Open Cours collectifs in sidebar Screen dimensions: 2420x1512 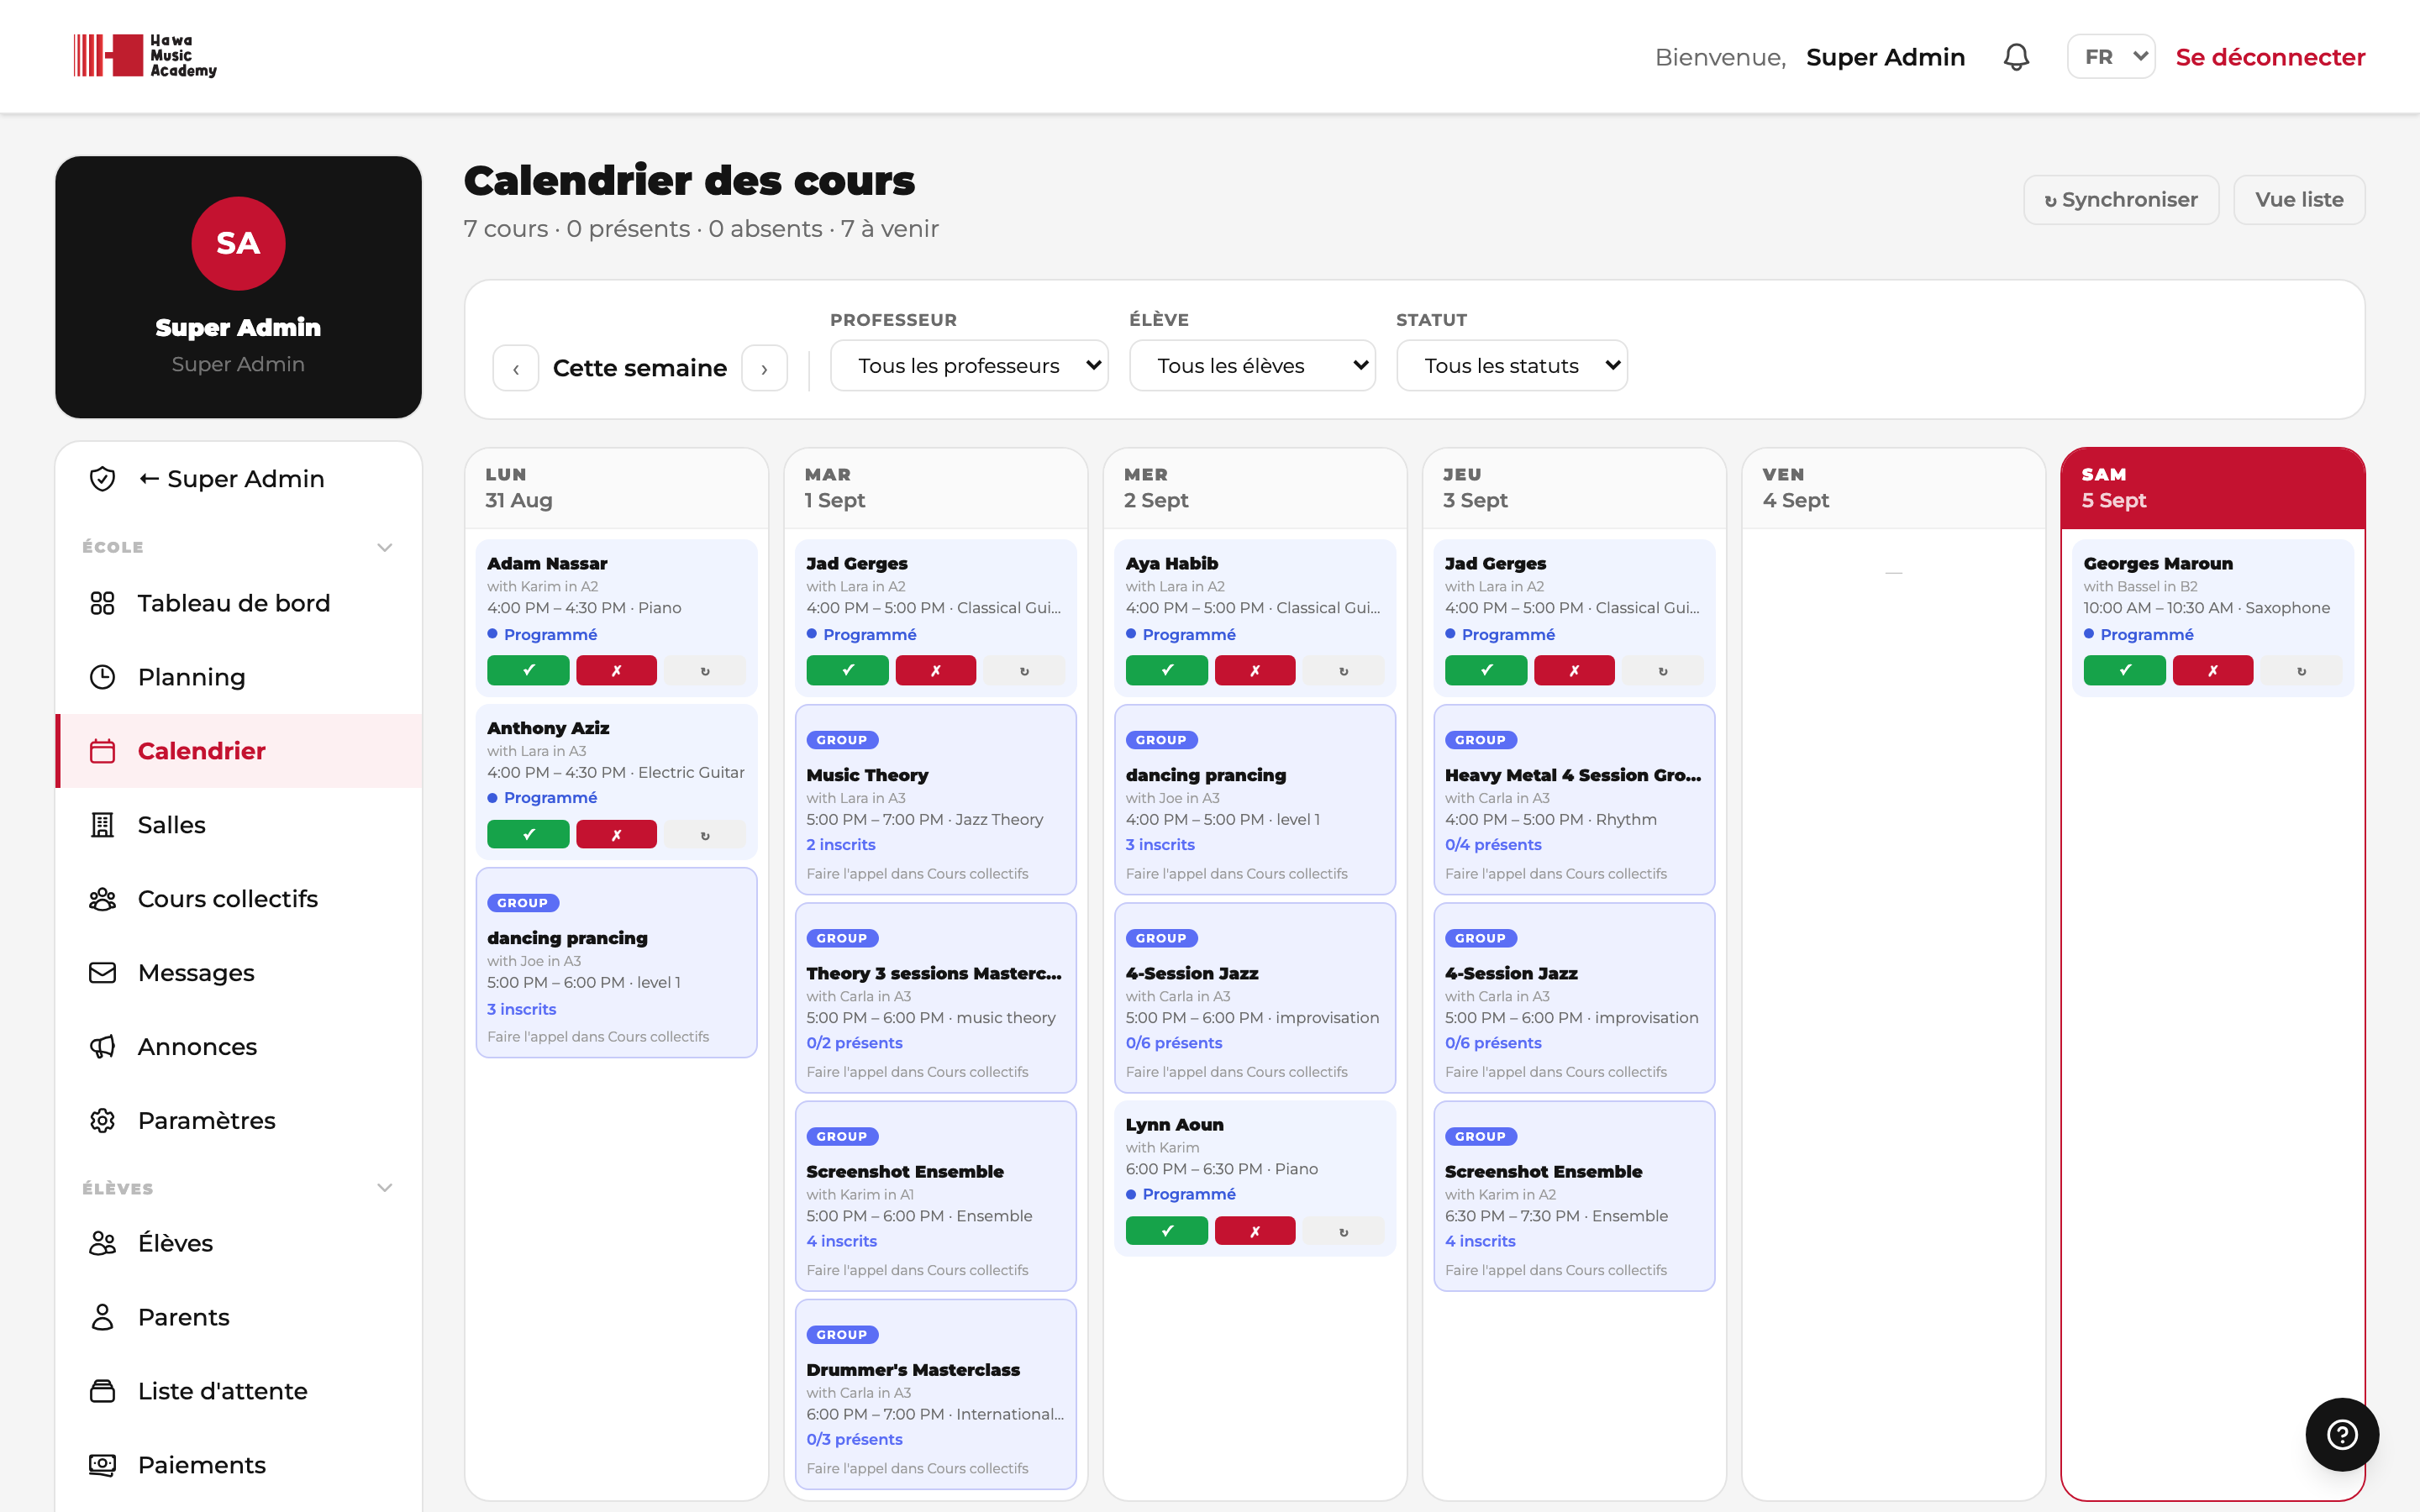[238, 899]
